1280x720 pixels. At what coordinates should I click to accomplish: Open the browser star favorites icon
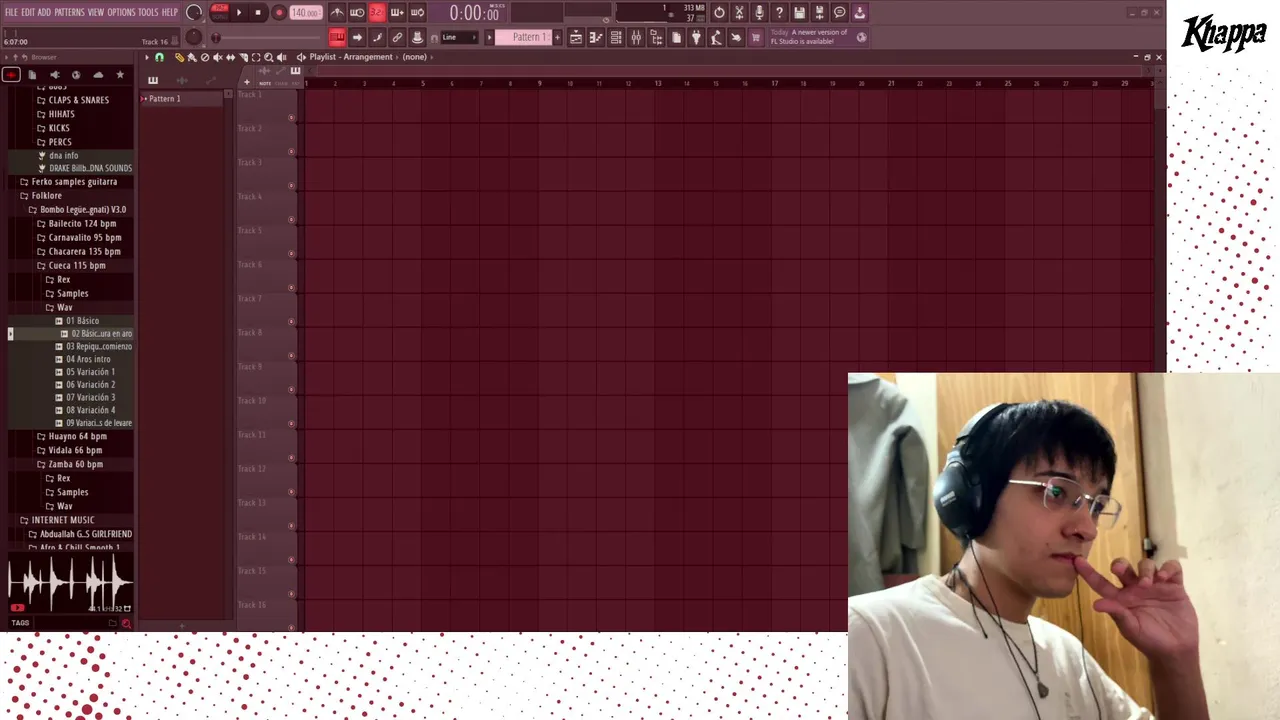tap(120, 75)
